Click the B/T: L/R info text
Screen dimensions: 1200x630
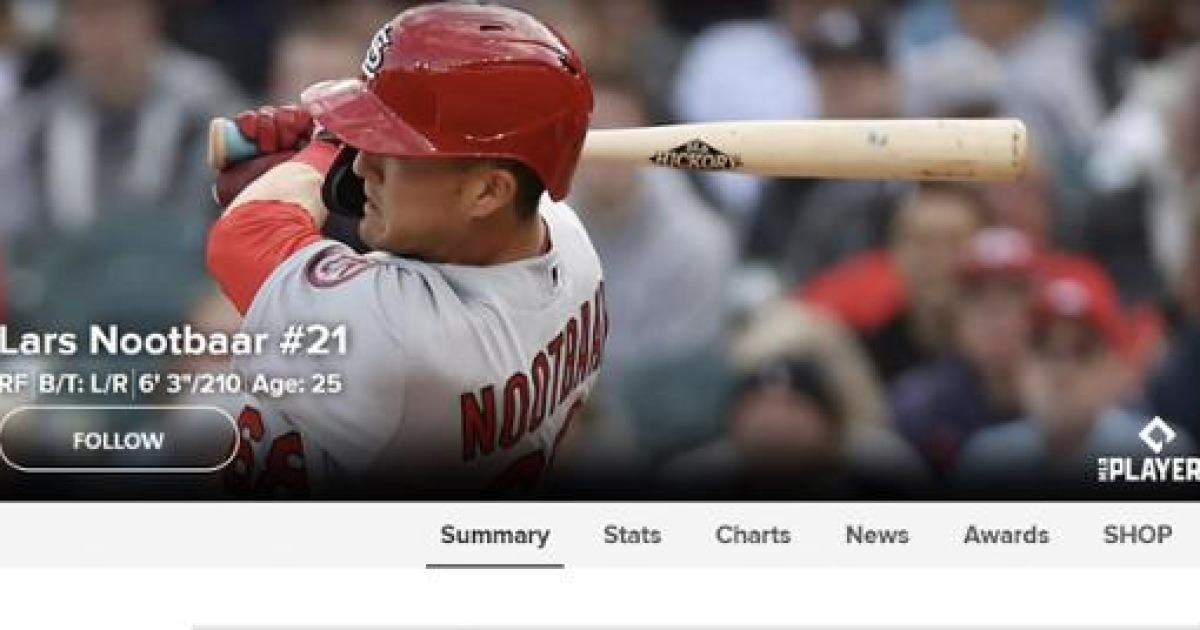point(84,384)
